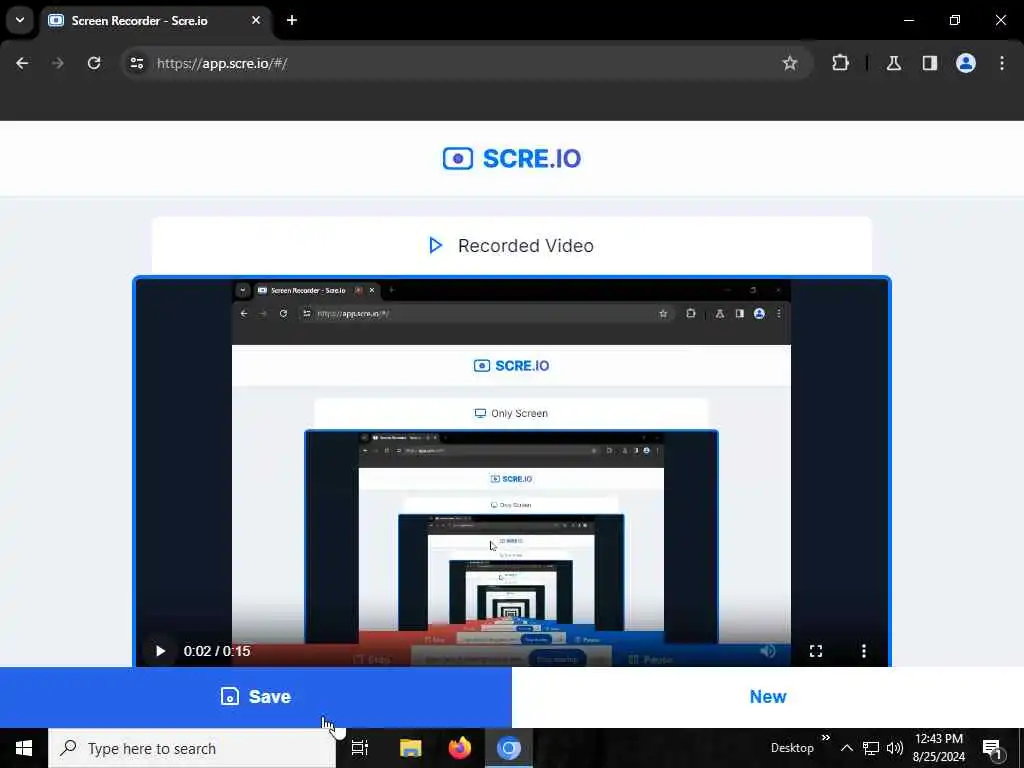Open Task View on the taskbar
The width and height of the screenshot is (1024, 768).
[360, 748]
